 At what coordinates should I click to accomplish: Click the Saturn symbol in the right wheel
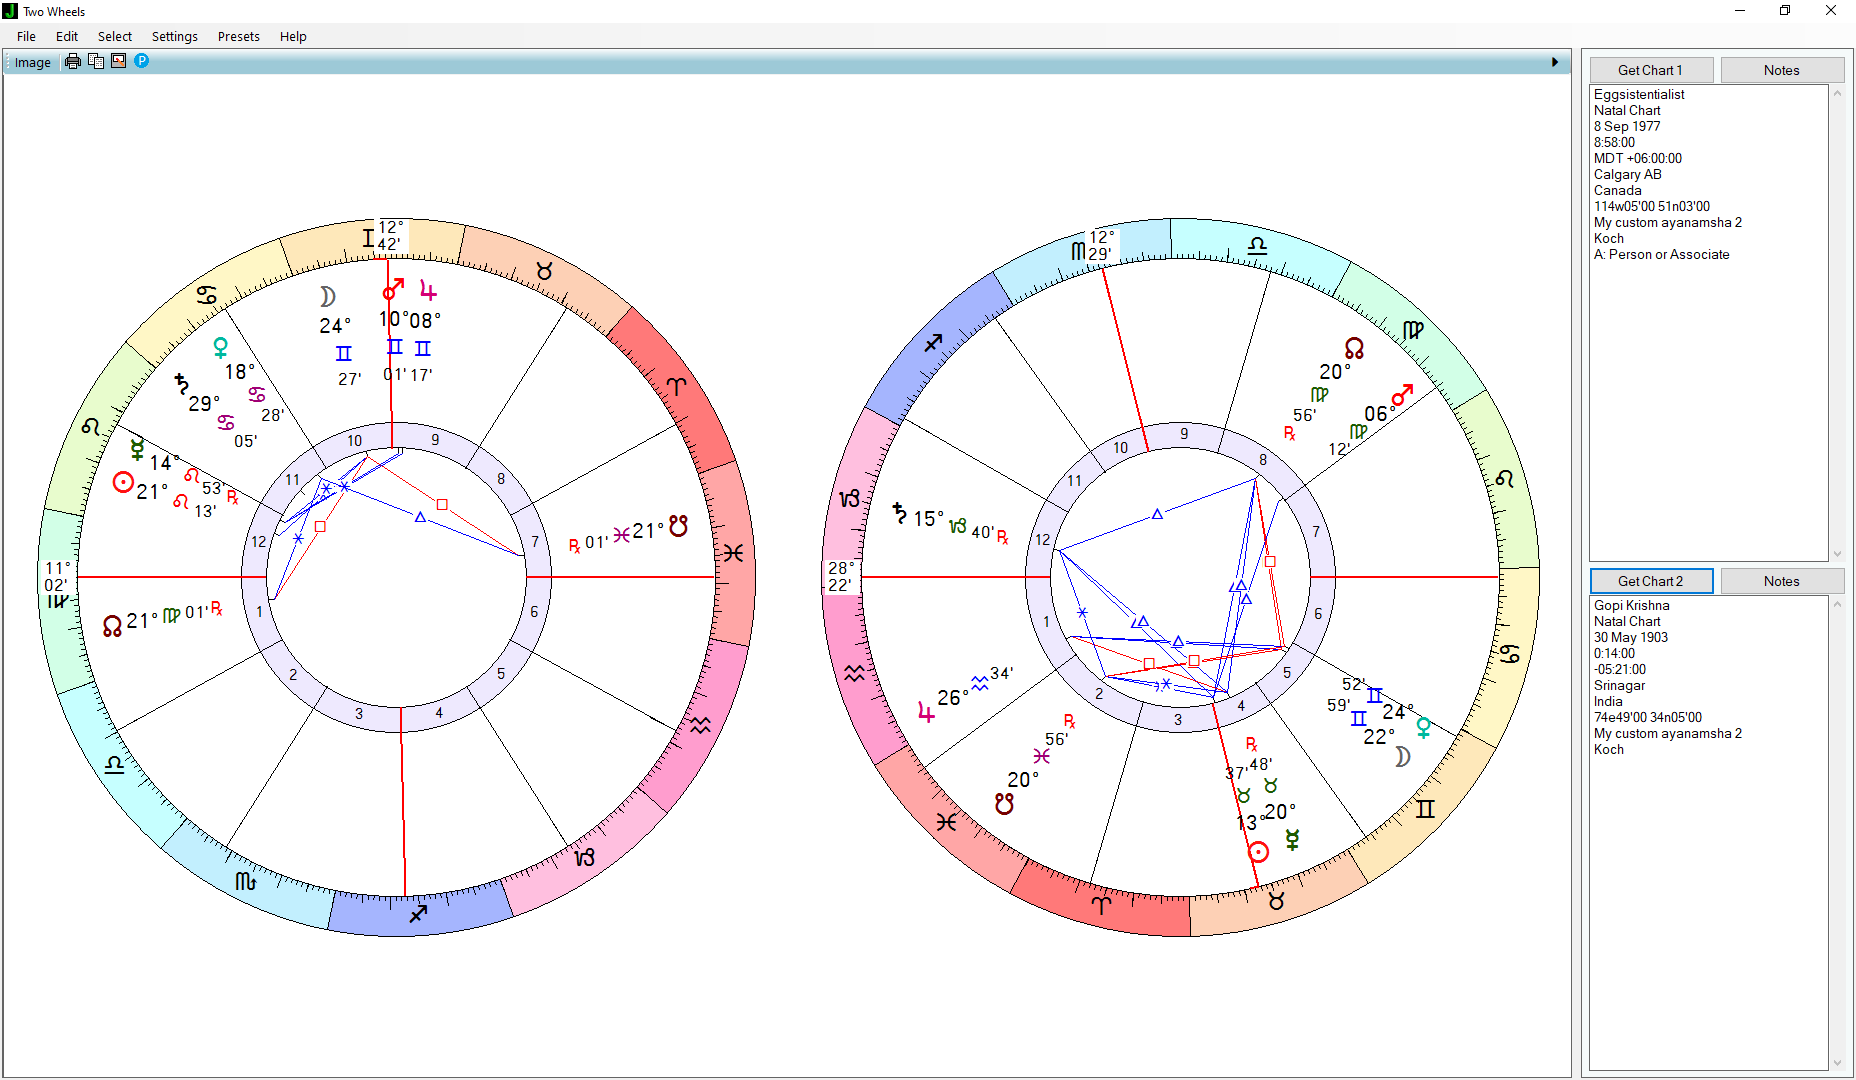click(899, 514)
